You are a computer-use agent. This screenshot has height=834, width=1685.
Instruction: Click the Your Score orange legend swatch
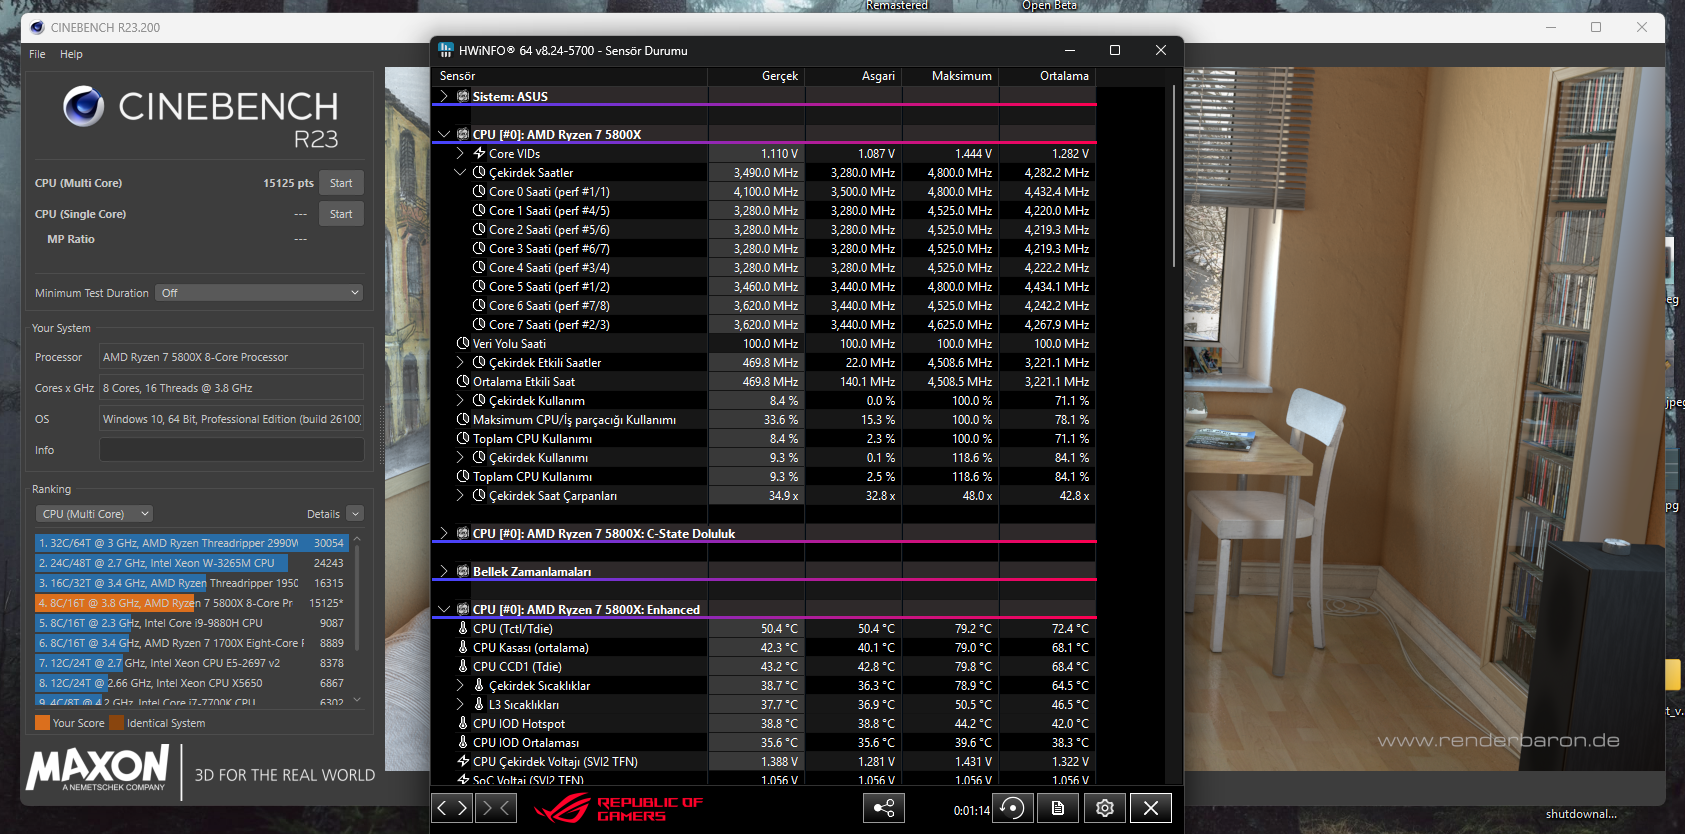point(42,723)
